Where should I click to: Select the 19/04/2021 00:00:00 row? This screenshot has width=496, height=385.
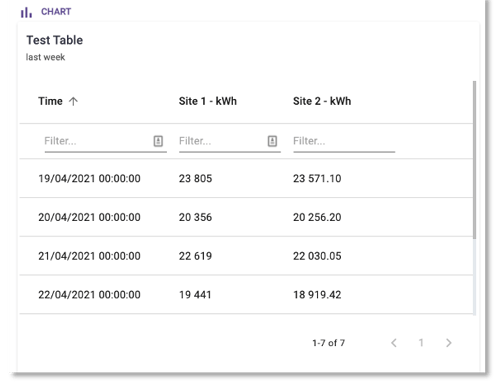[x=246, y=178]
